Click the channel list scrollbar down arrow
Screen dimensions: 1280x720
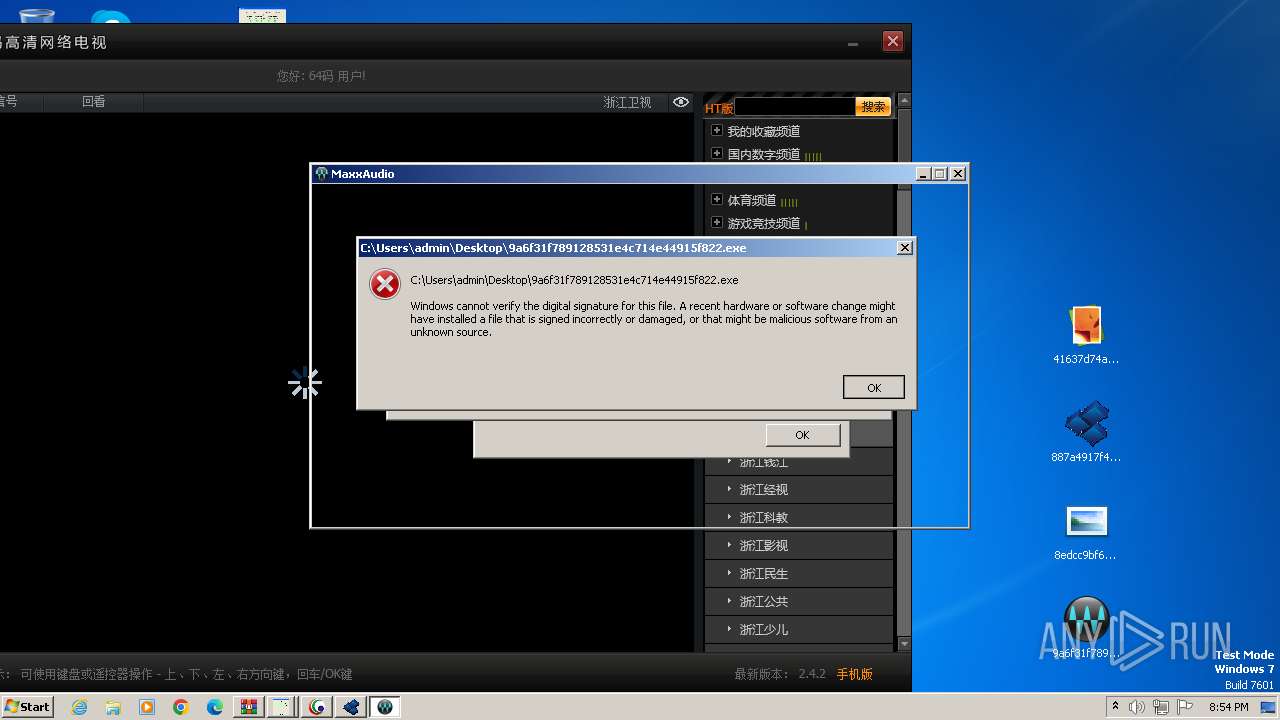click(904, 645)
